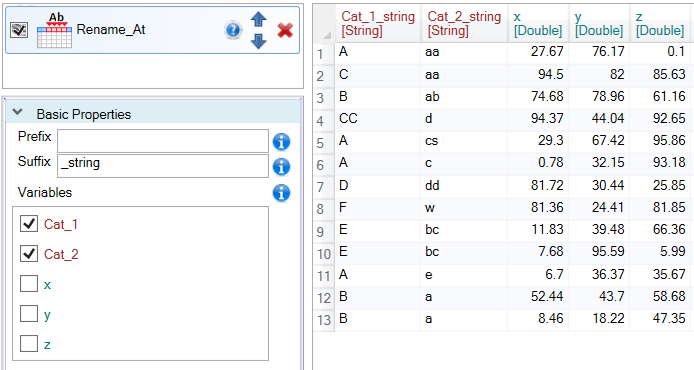
Task: Check the z variable
Action: click(x=29, y=344)
